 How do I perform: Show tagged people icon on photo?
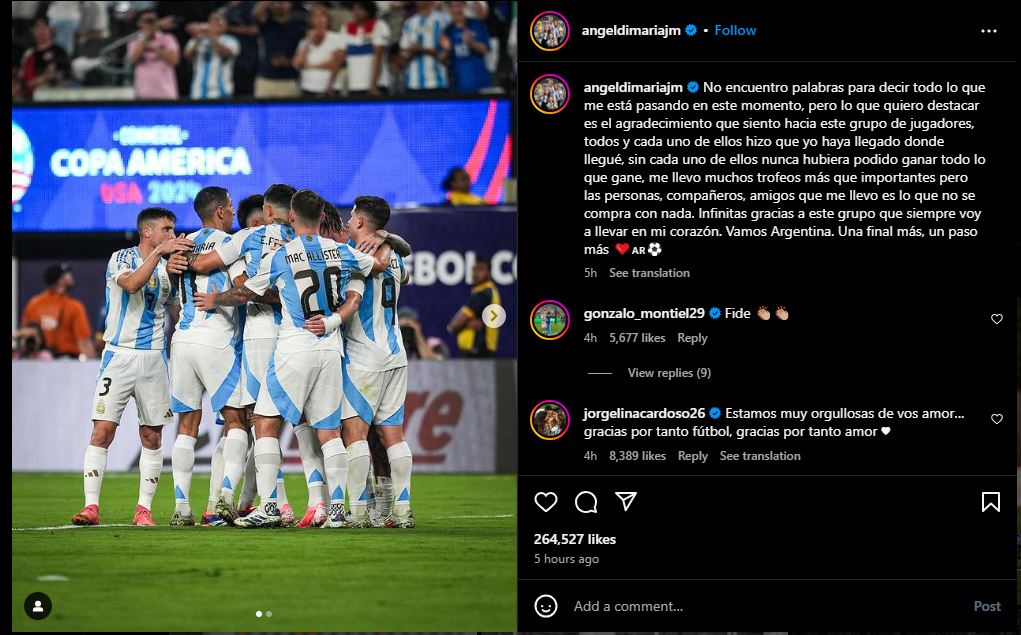pos(38,606)
